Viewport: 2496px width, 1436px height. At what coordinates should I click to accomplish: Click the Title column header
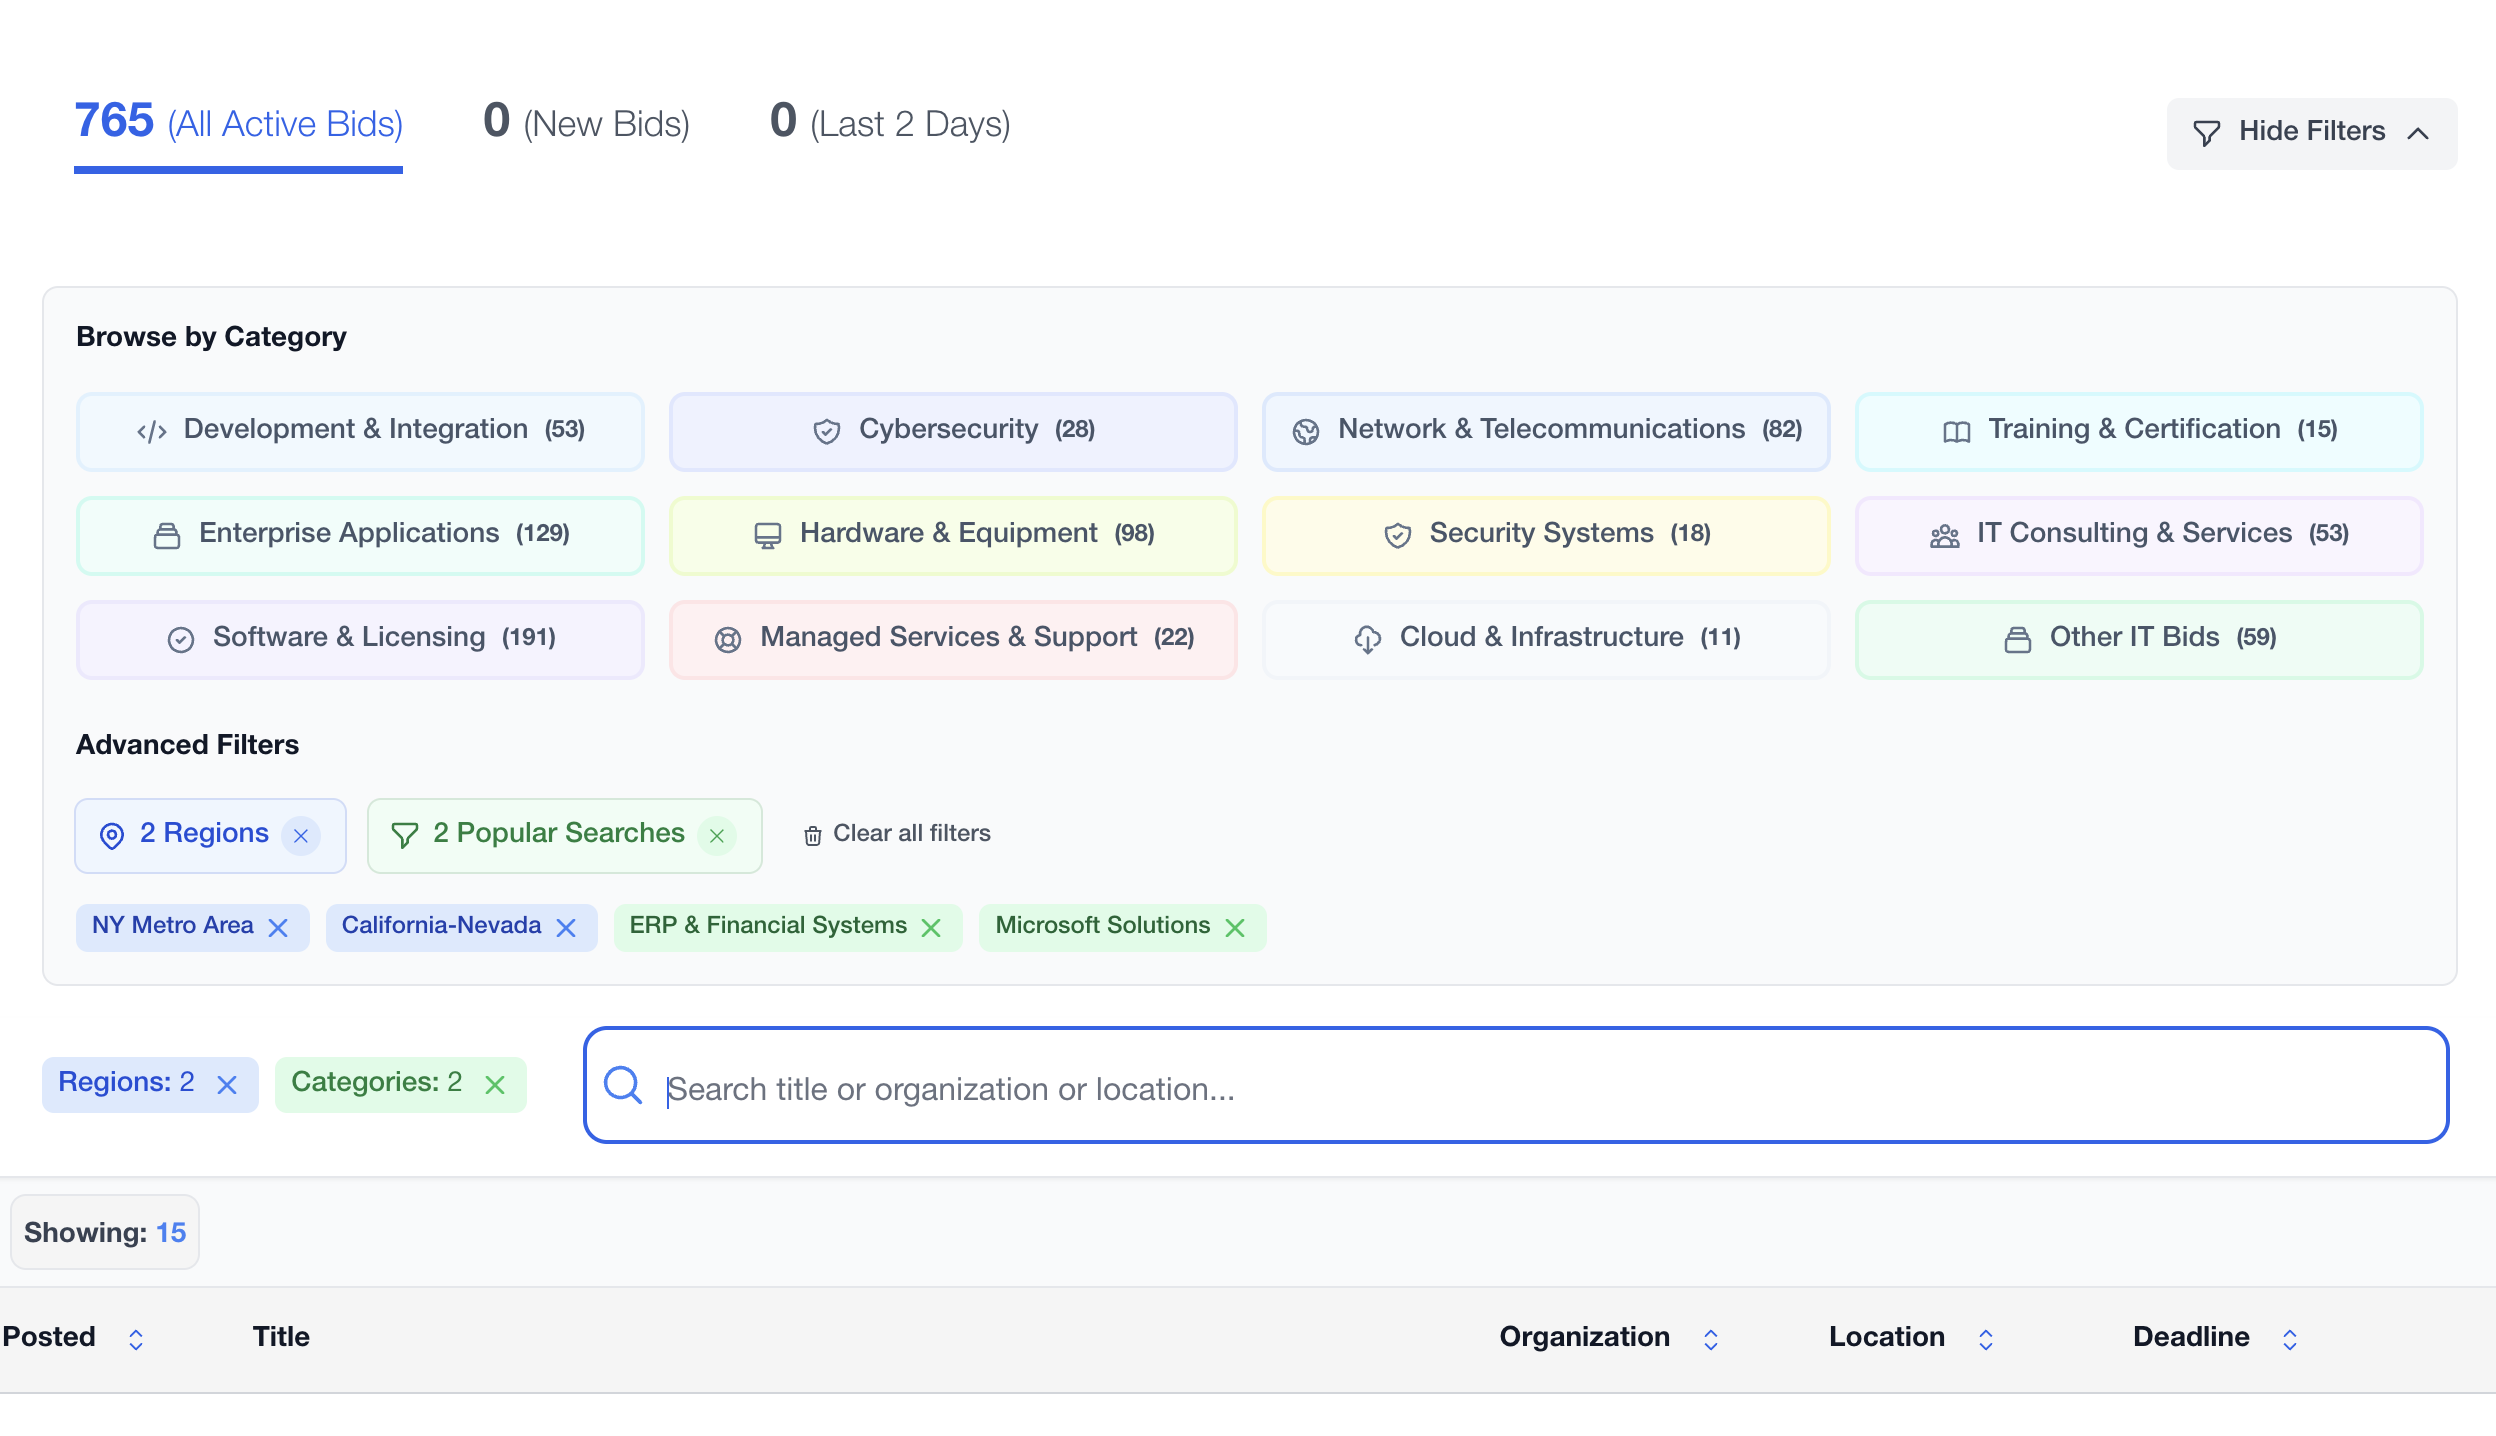pyautogui.click(x=281, y=1337)
